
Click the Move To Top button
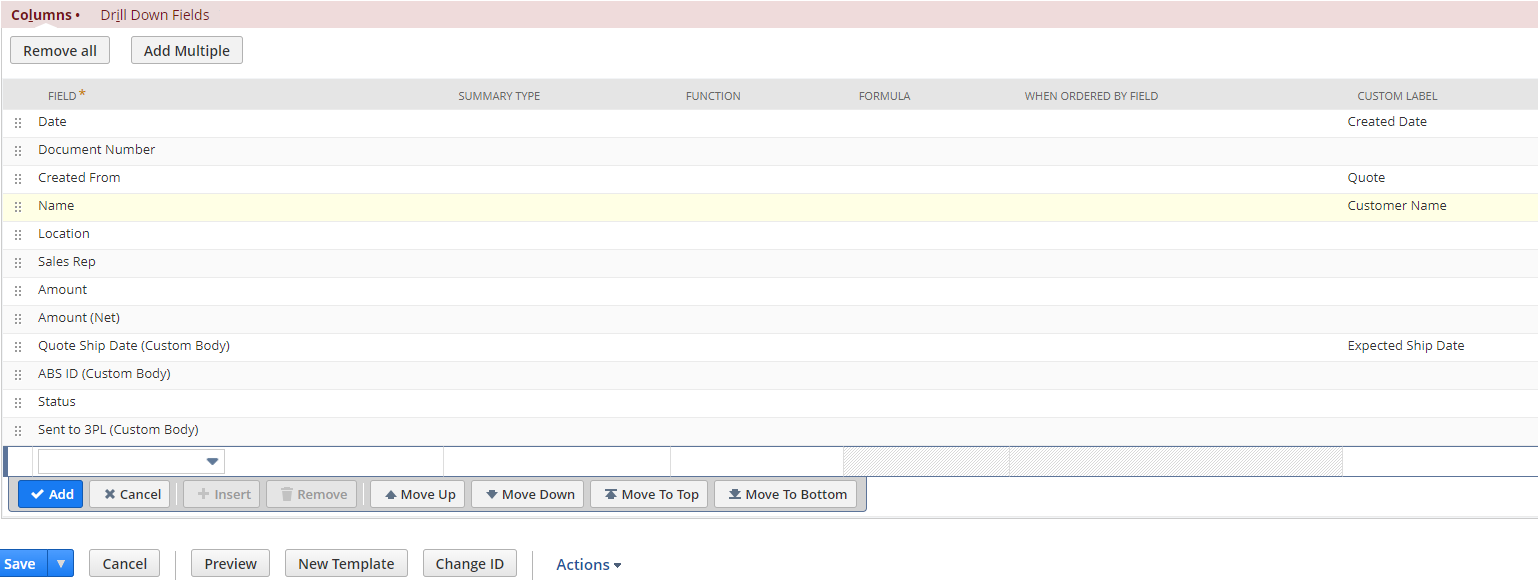tap(649, 494)
